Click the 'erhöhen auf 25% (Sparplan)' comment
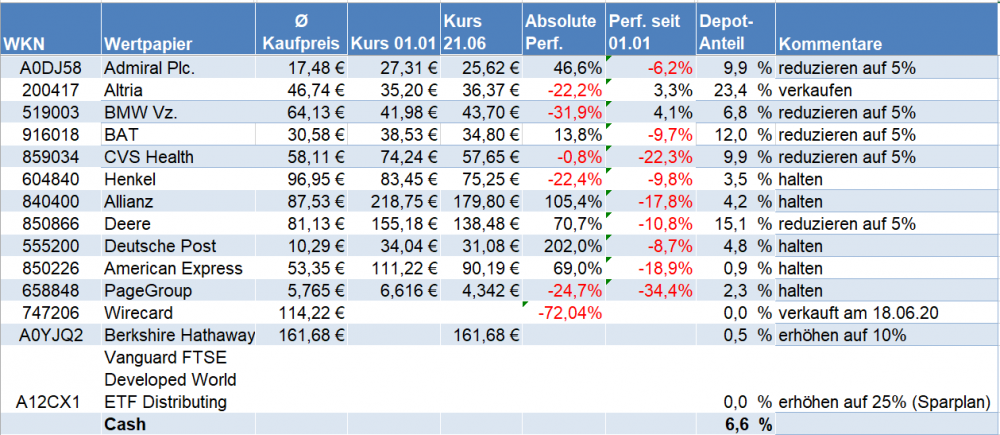The image size is (1000, 435). 884,402
